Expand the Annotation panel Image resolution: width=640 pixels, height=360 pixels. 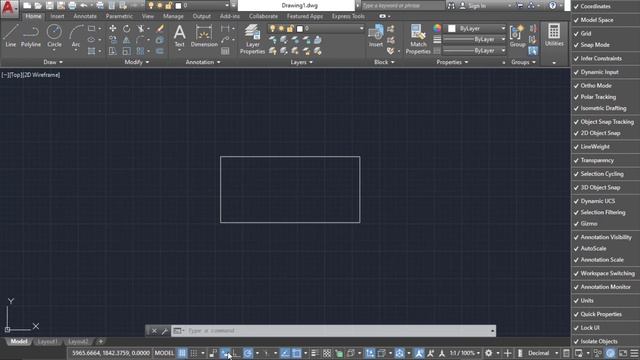click(x=203, y=62)
